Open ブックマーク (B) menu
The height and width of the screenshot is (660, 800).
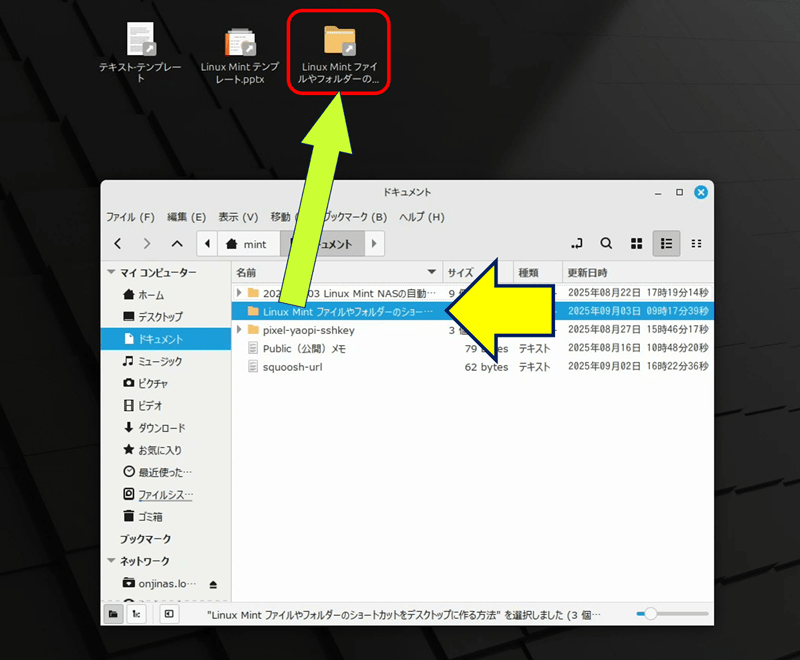click(356, 217)
